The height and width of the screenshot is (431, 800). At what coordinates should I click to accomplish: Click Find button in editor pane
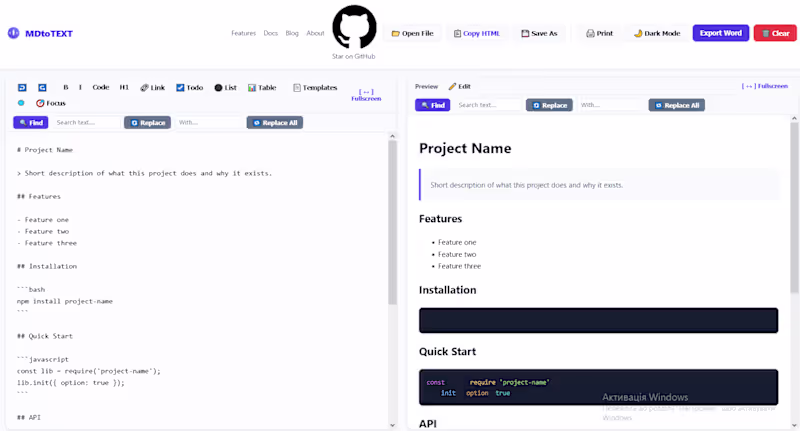(x=31, y=122)
